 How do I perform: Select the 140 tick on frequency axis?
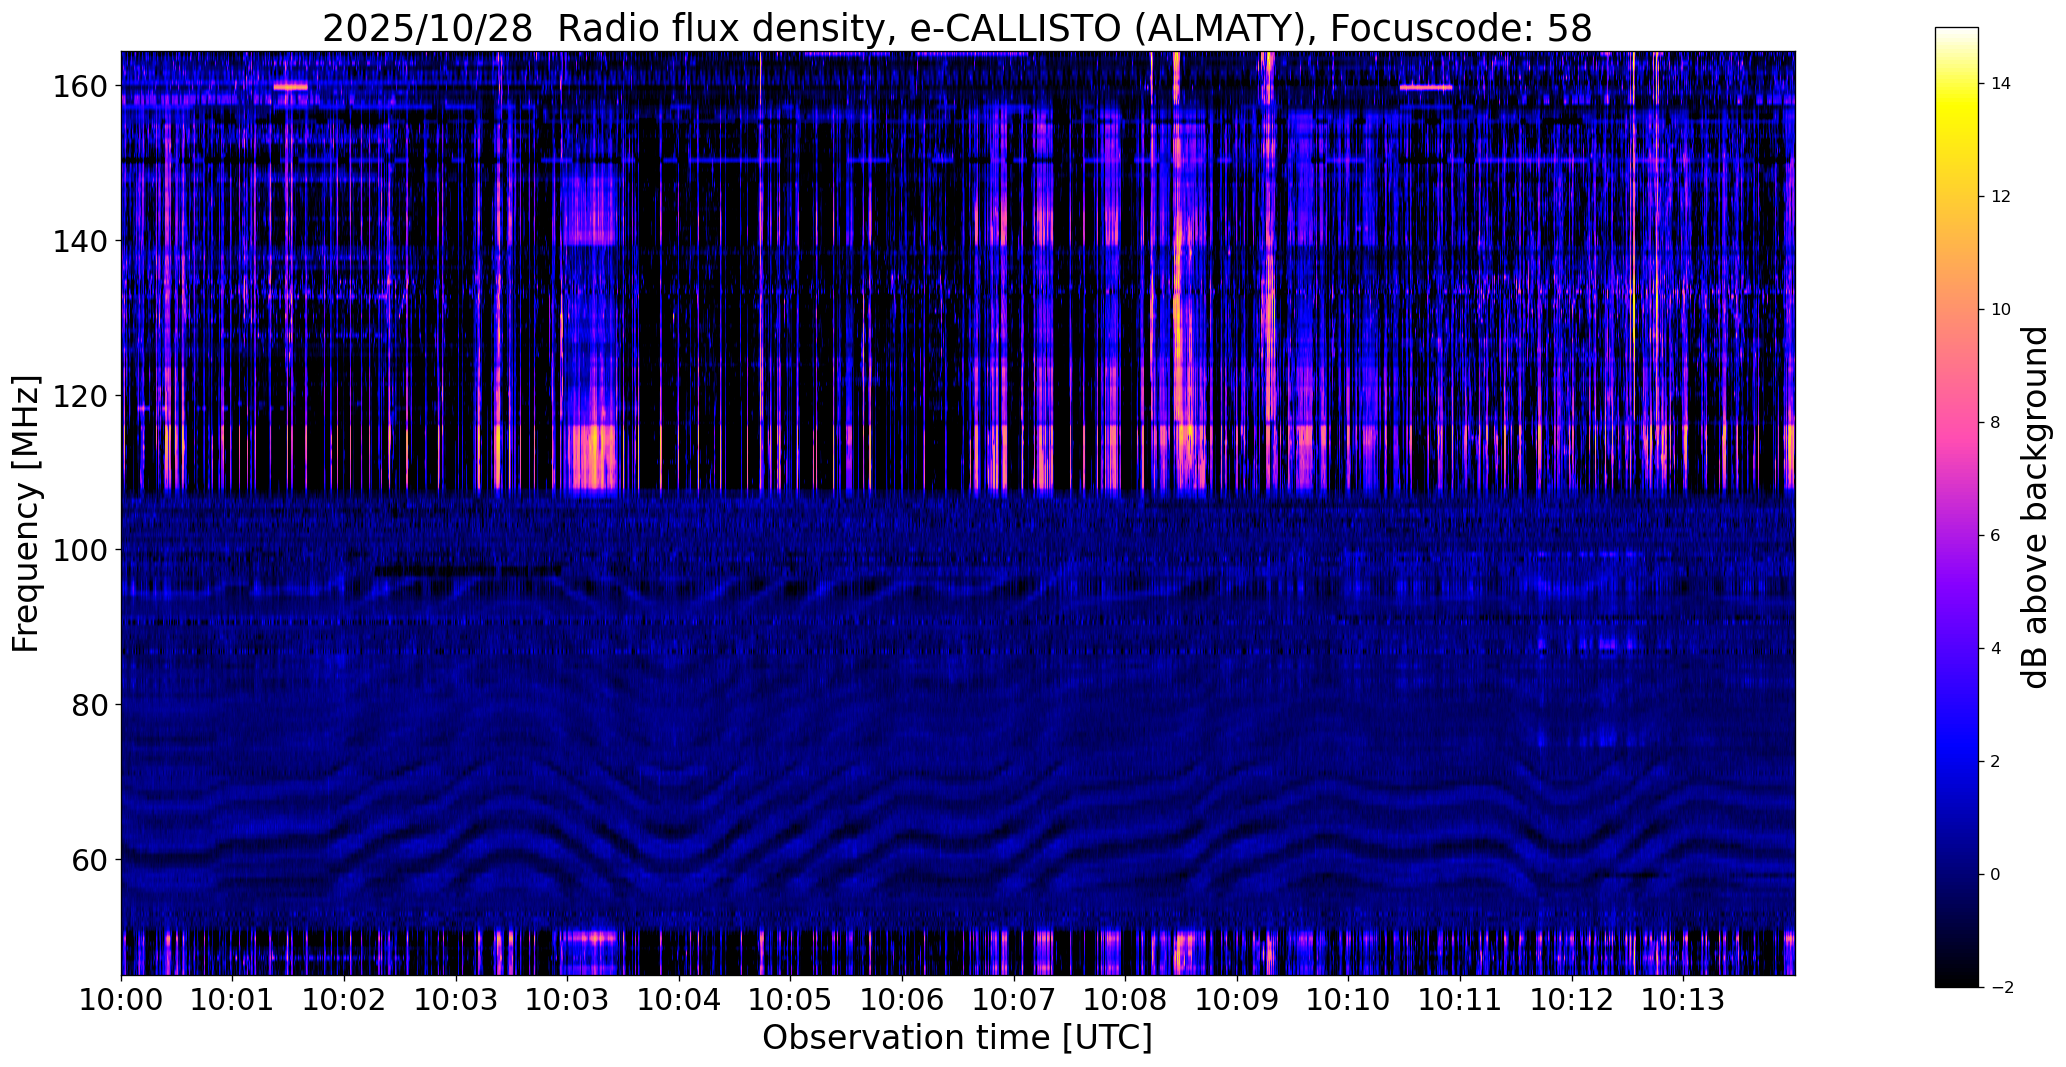click(x=80, y=241)
